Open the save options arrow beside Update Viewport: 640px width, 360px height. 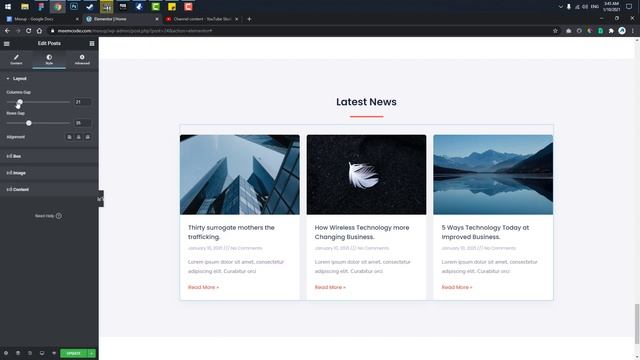91,353
